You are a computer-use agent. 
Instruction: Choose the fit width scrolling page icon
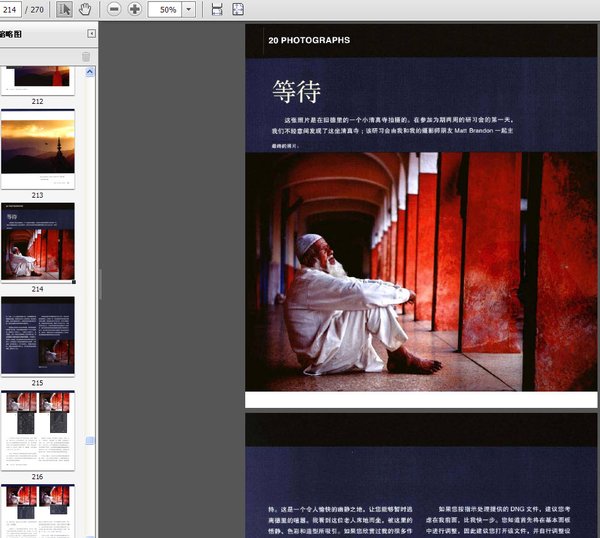click(217, 9)
